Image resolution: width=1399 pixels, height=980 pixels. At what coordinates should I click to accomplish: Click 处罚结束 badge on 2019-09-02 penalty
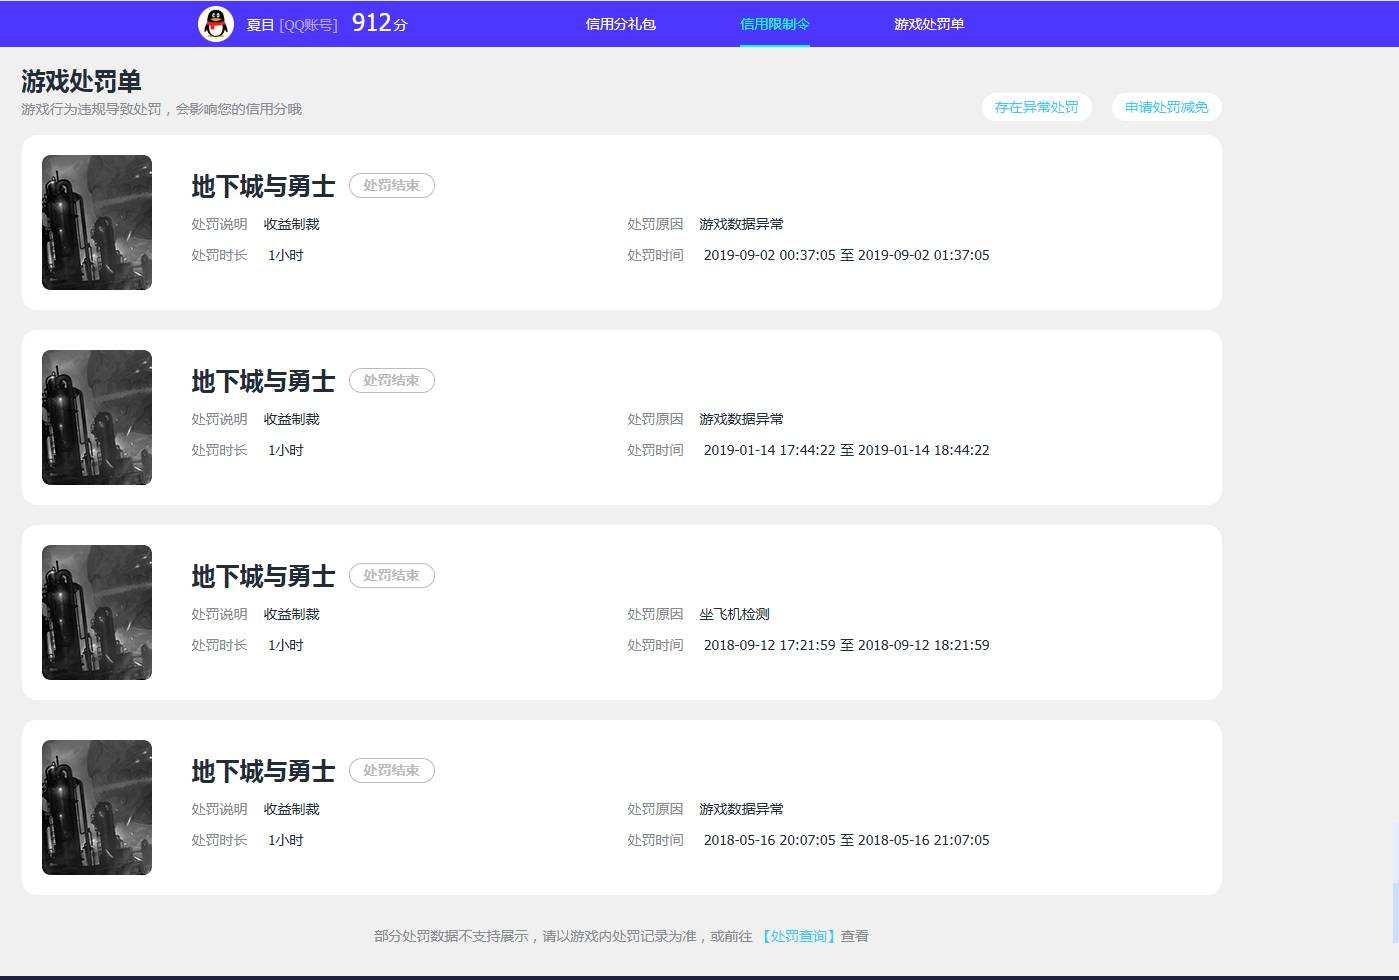(392, 185)
